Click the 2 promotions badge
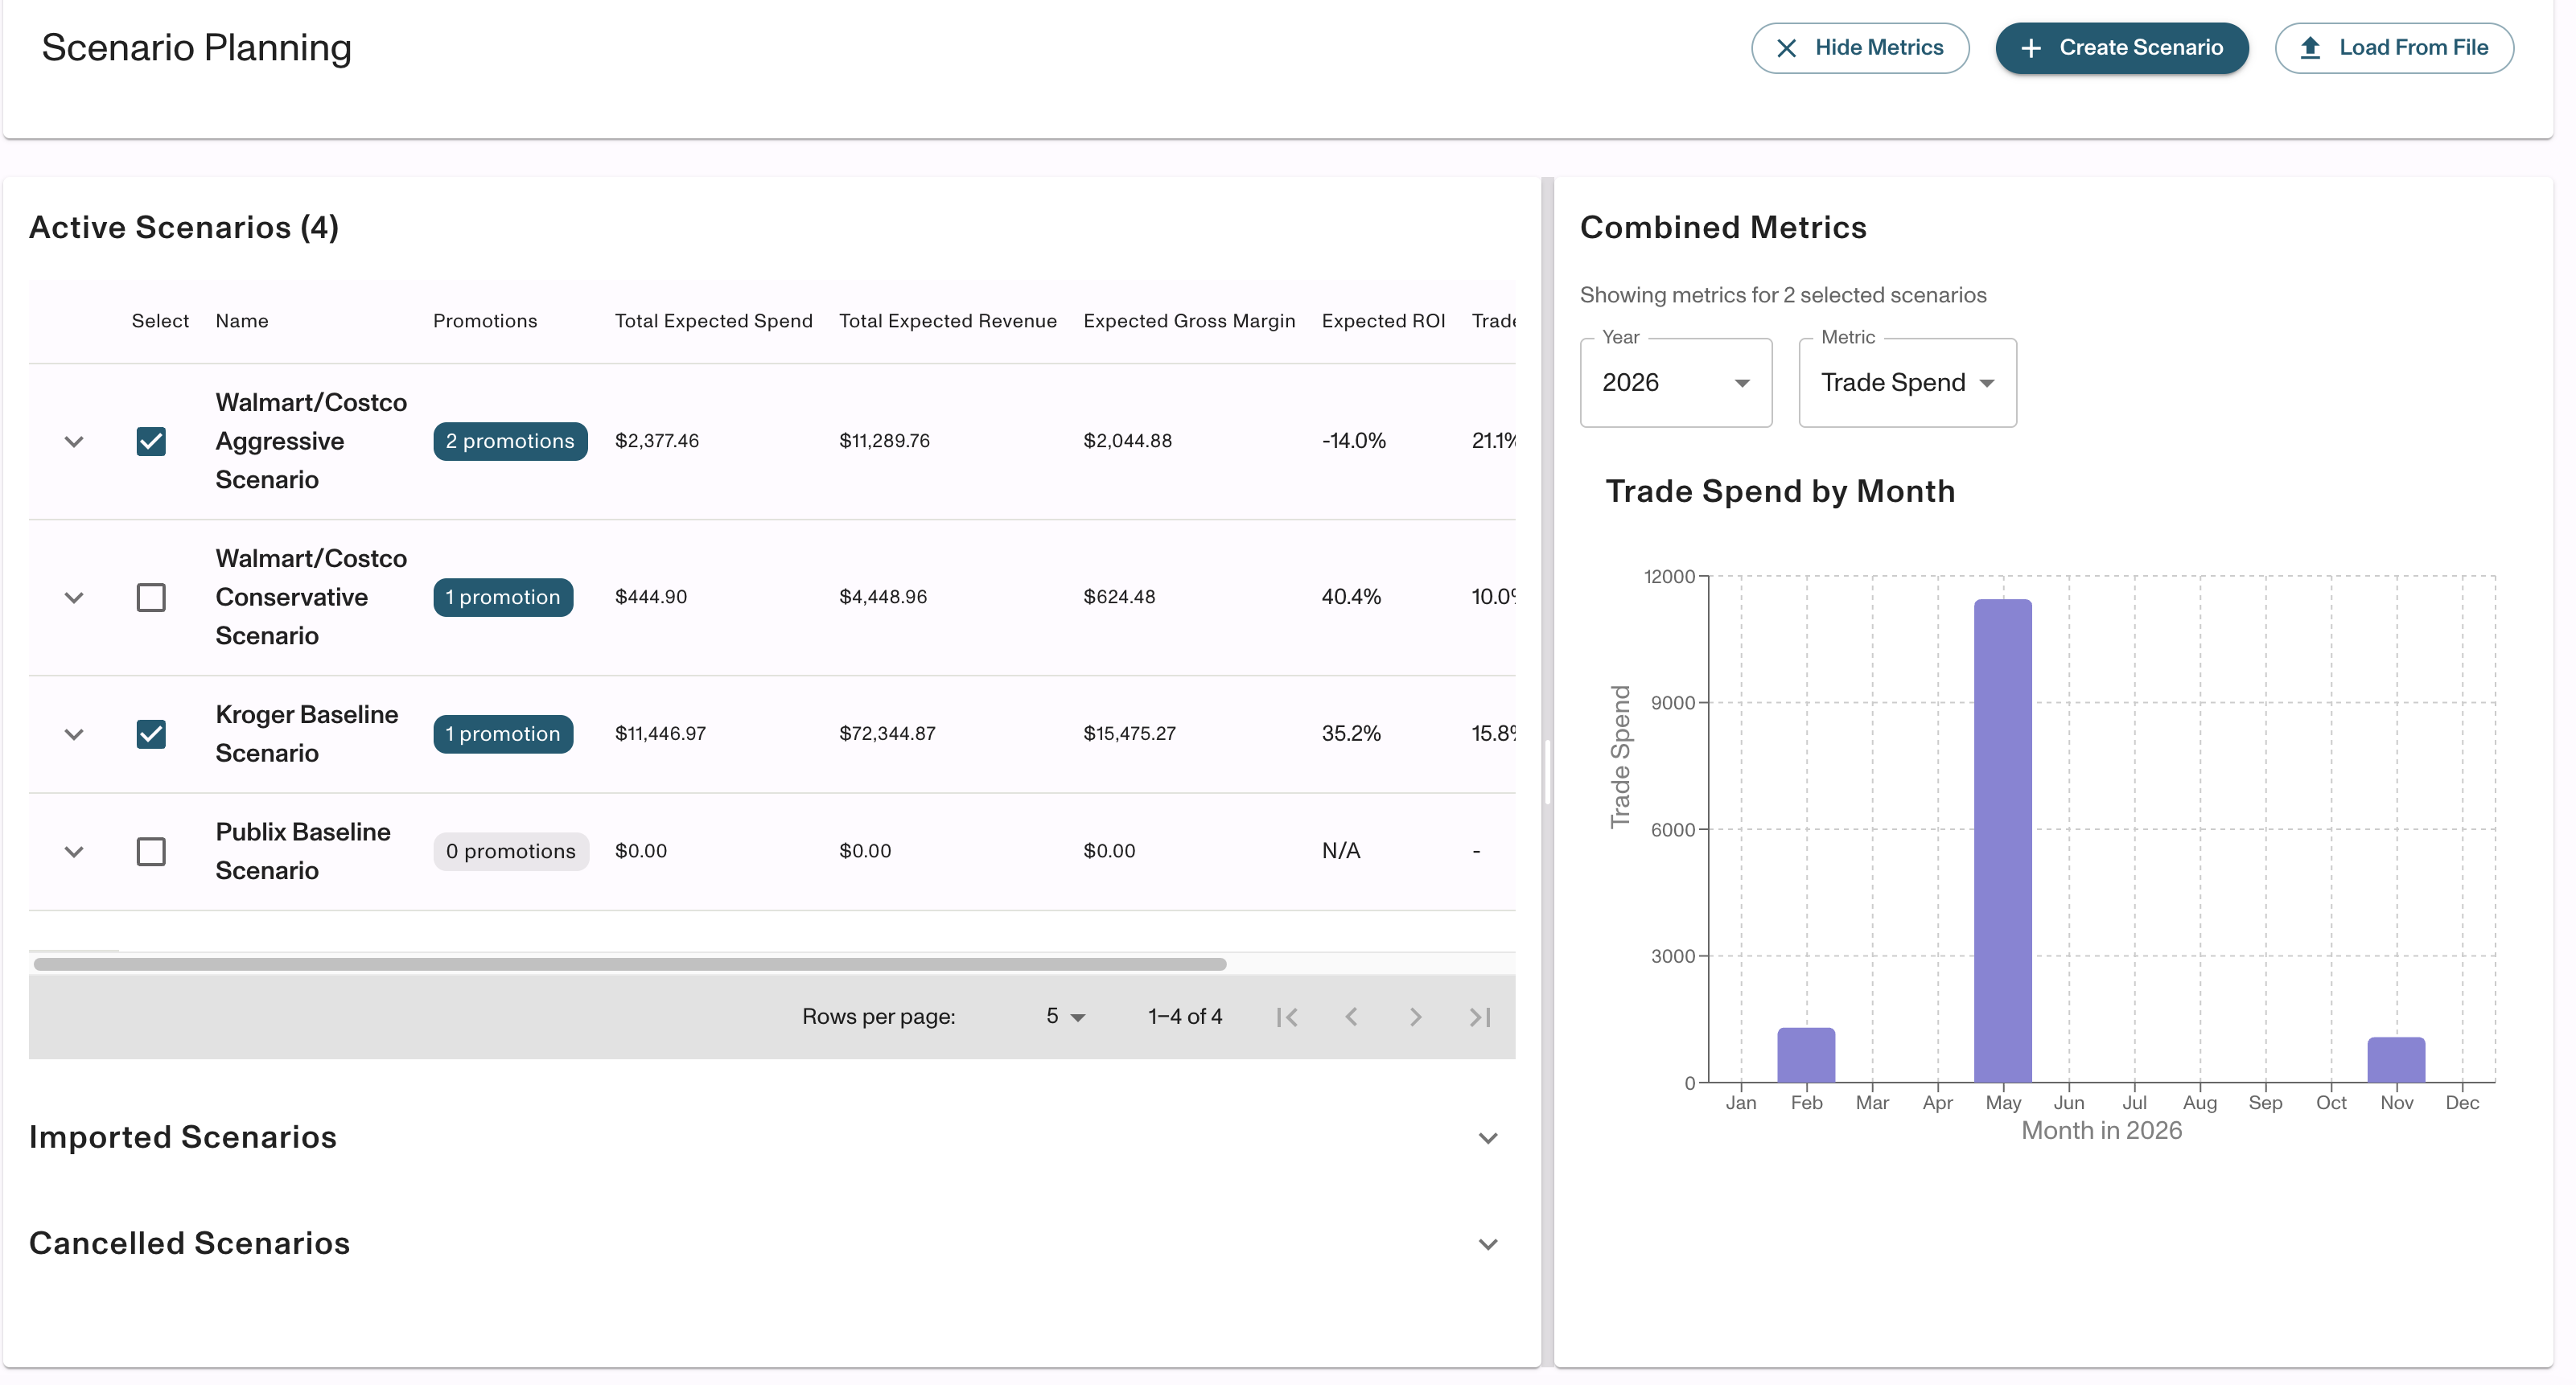 point(510,441)
